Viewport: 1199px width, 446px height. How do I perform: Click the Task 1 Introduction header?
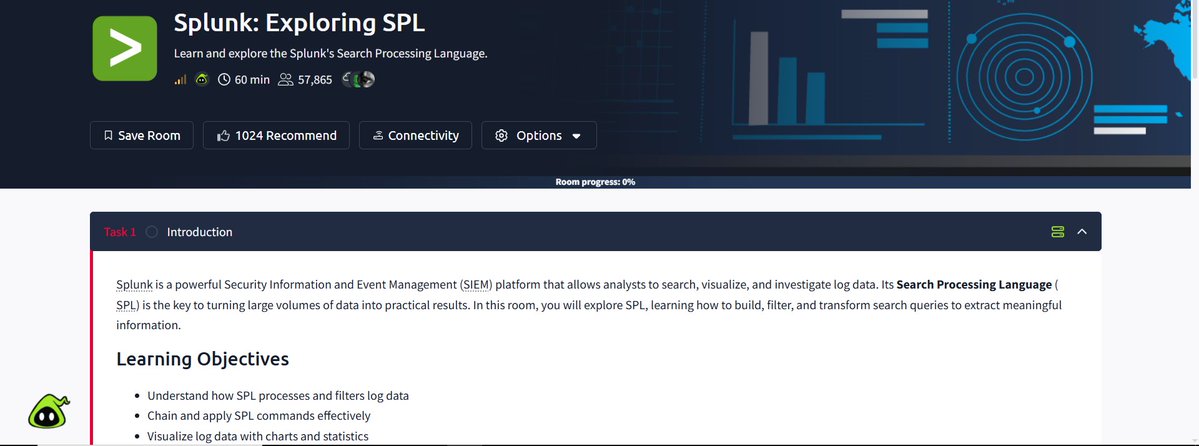[596, 232]
